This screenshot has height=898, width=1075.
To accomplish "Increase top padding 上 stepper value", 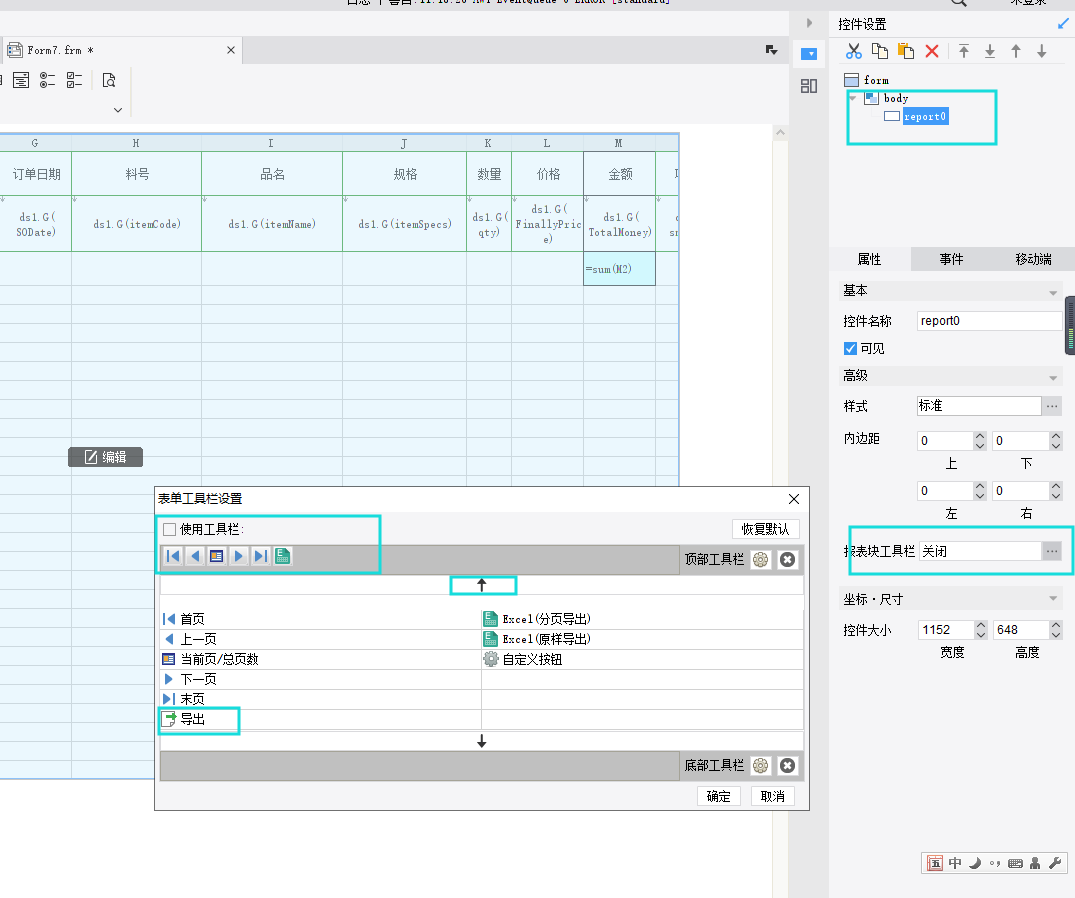I will point(980,436).
